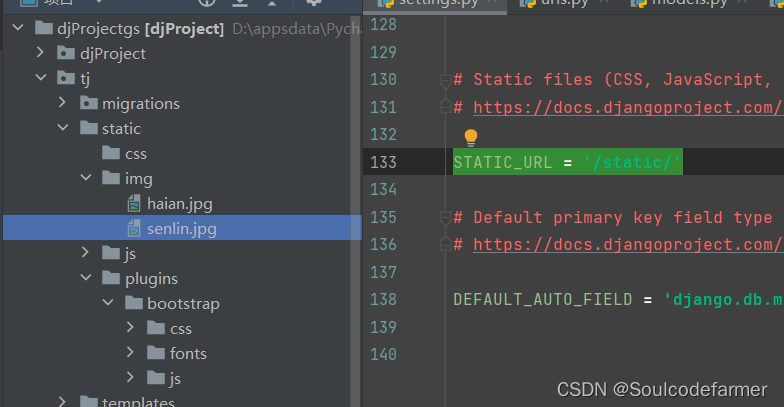Viewport: 784px width, 407px height.
Task: Click the project tree vertical scrollbar
Action: pos(356,210)
